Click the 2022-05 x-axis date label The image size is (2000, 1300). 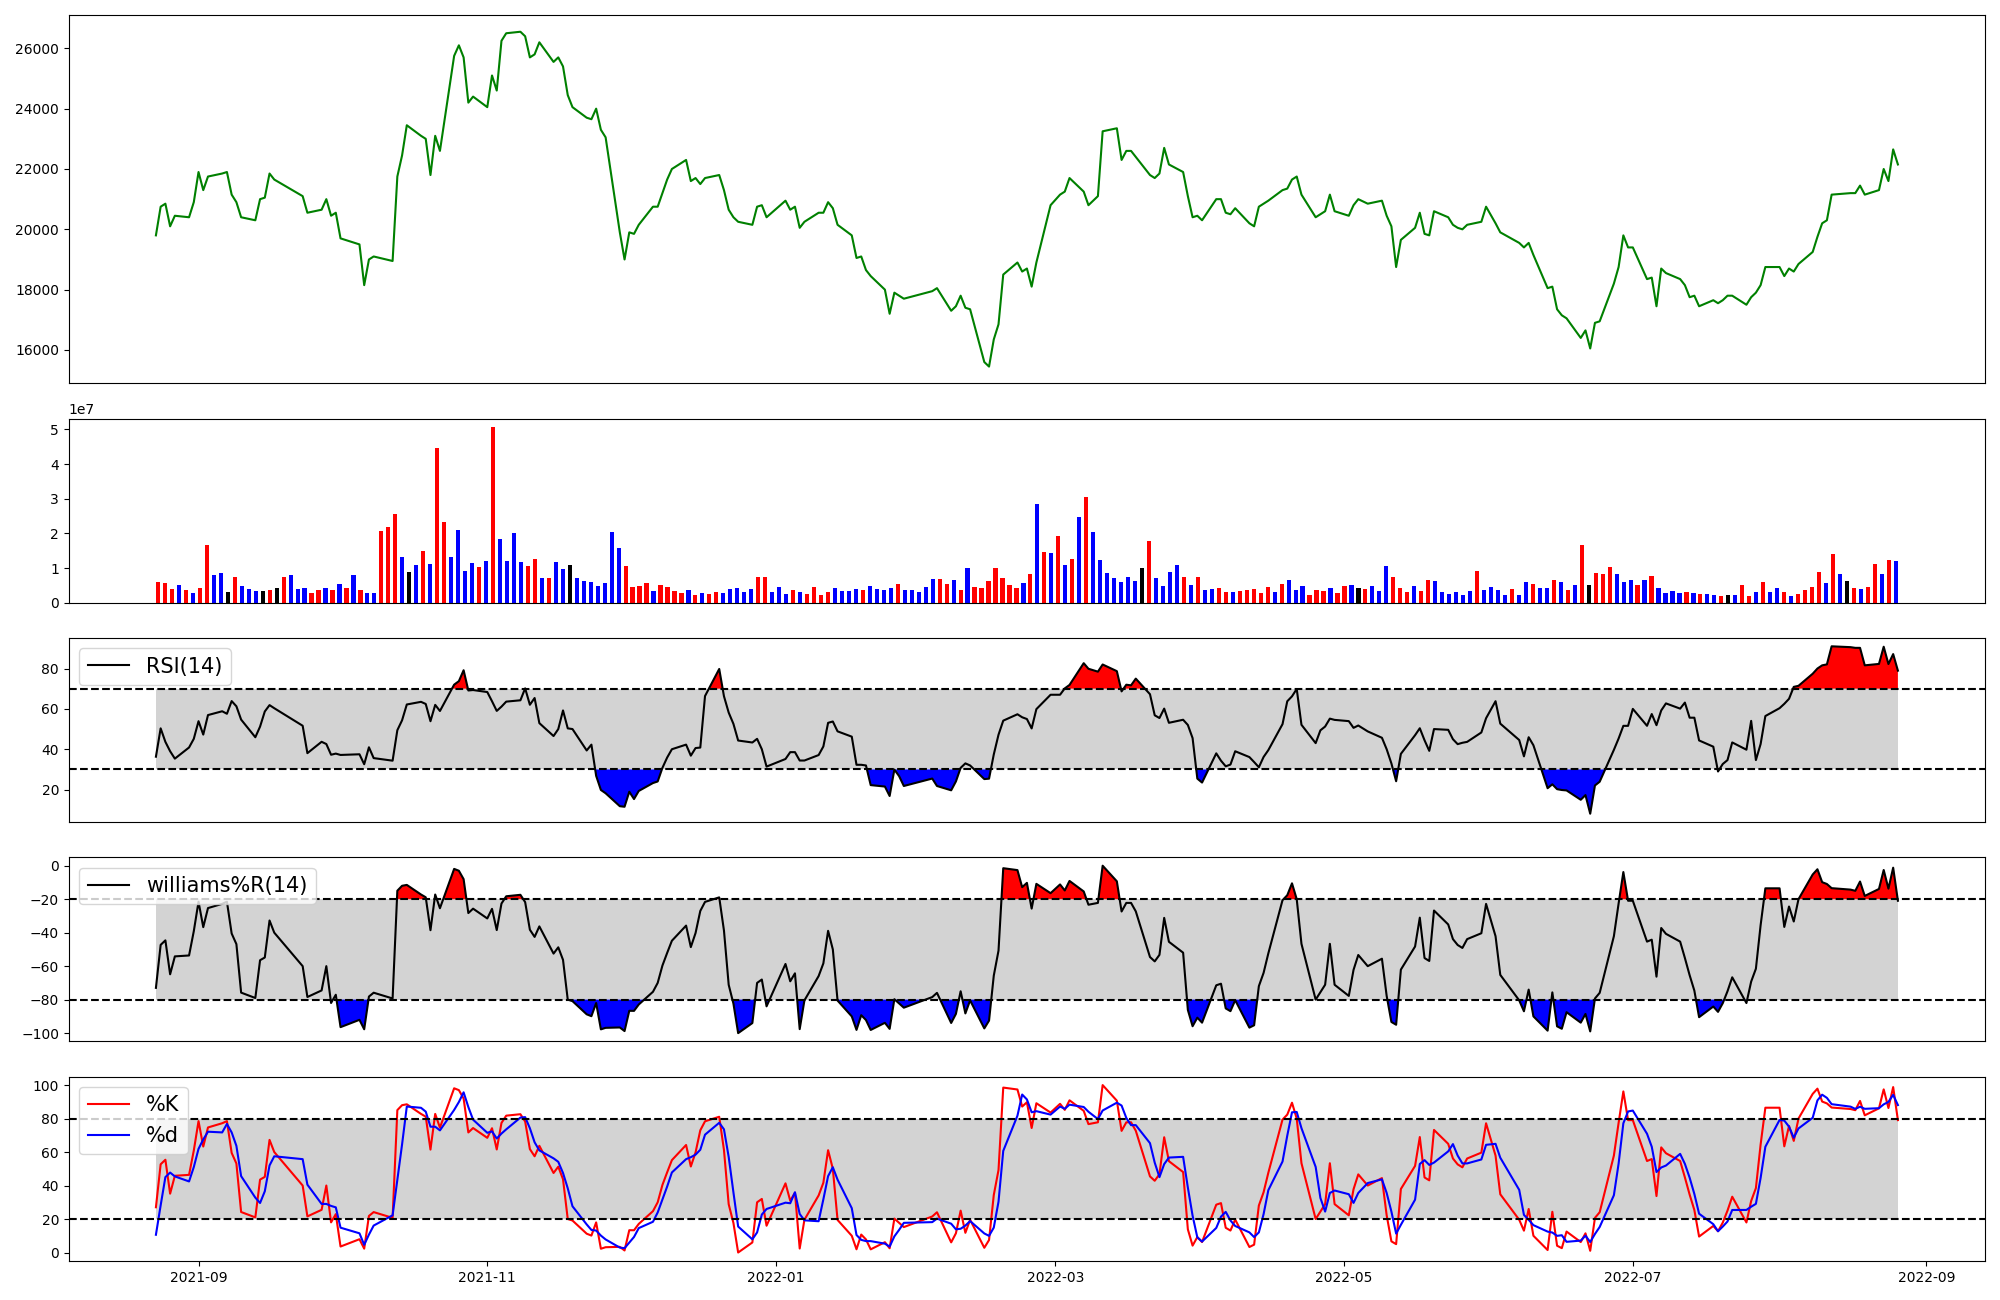(1343, 1277)
